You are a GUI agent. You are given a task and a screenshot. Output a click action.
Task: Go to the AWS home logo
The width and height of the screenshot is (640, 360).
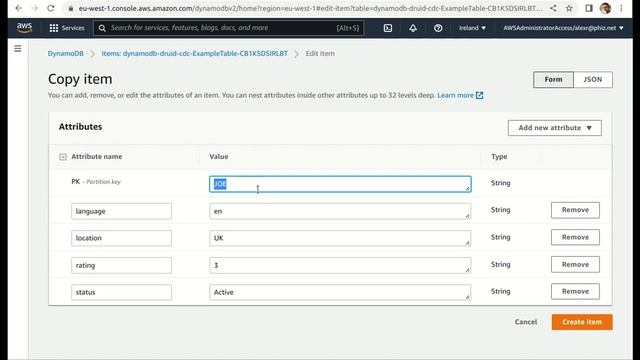tap(24, 27)
